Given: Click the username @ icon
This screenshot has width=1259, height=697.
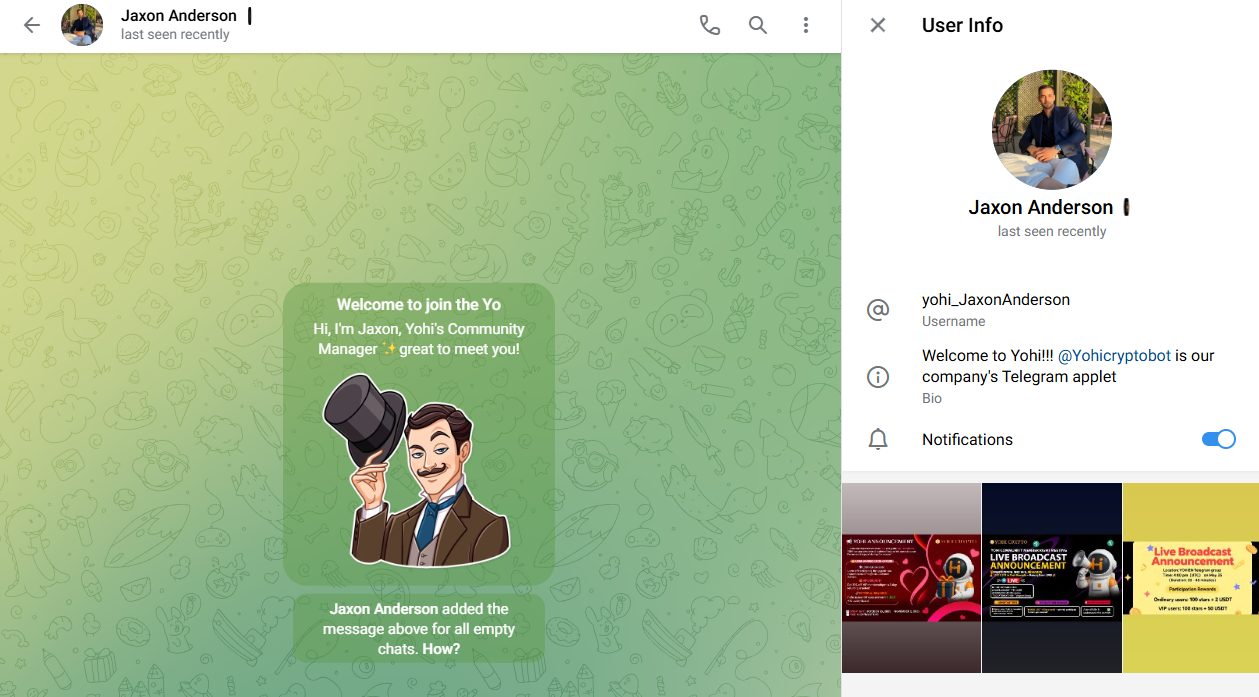Looking at the screenshot, I should click(878, 310).
